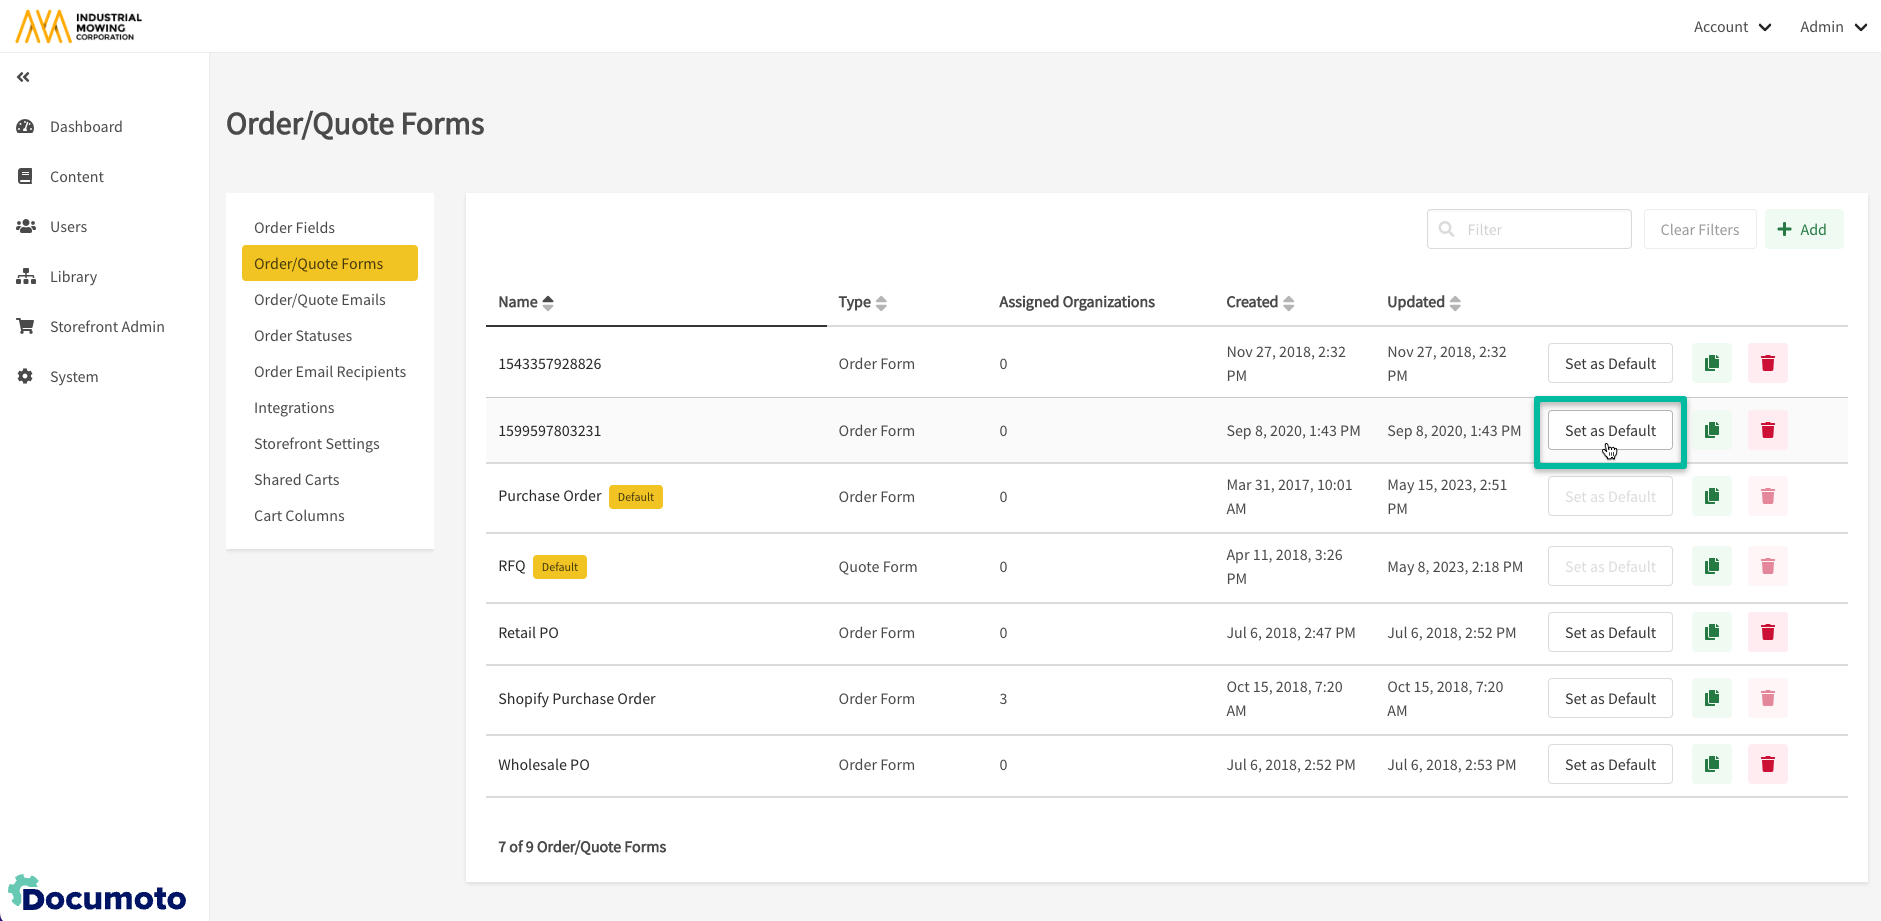Collapse the left sidebar with double-chevron icon
This screenshot has width=1881, height=921.
point(23,77)
